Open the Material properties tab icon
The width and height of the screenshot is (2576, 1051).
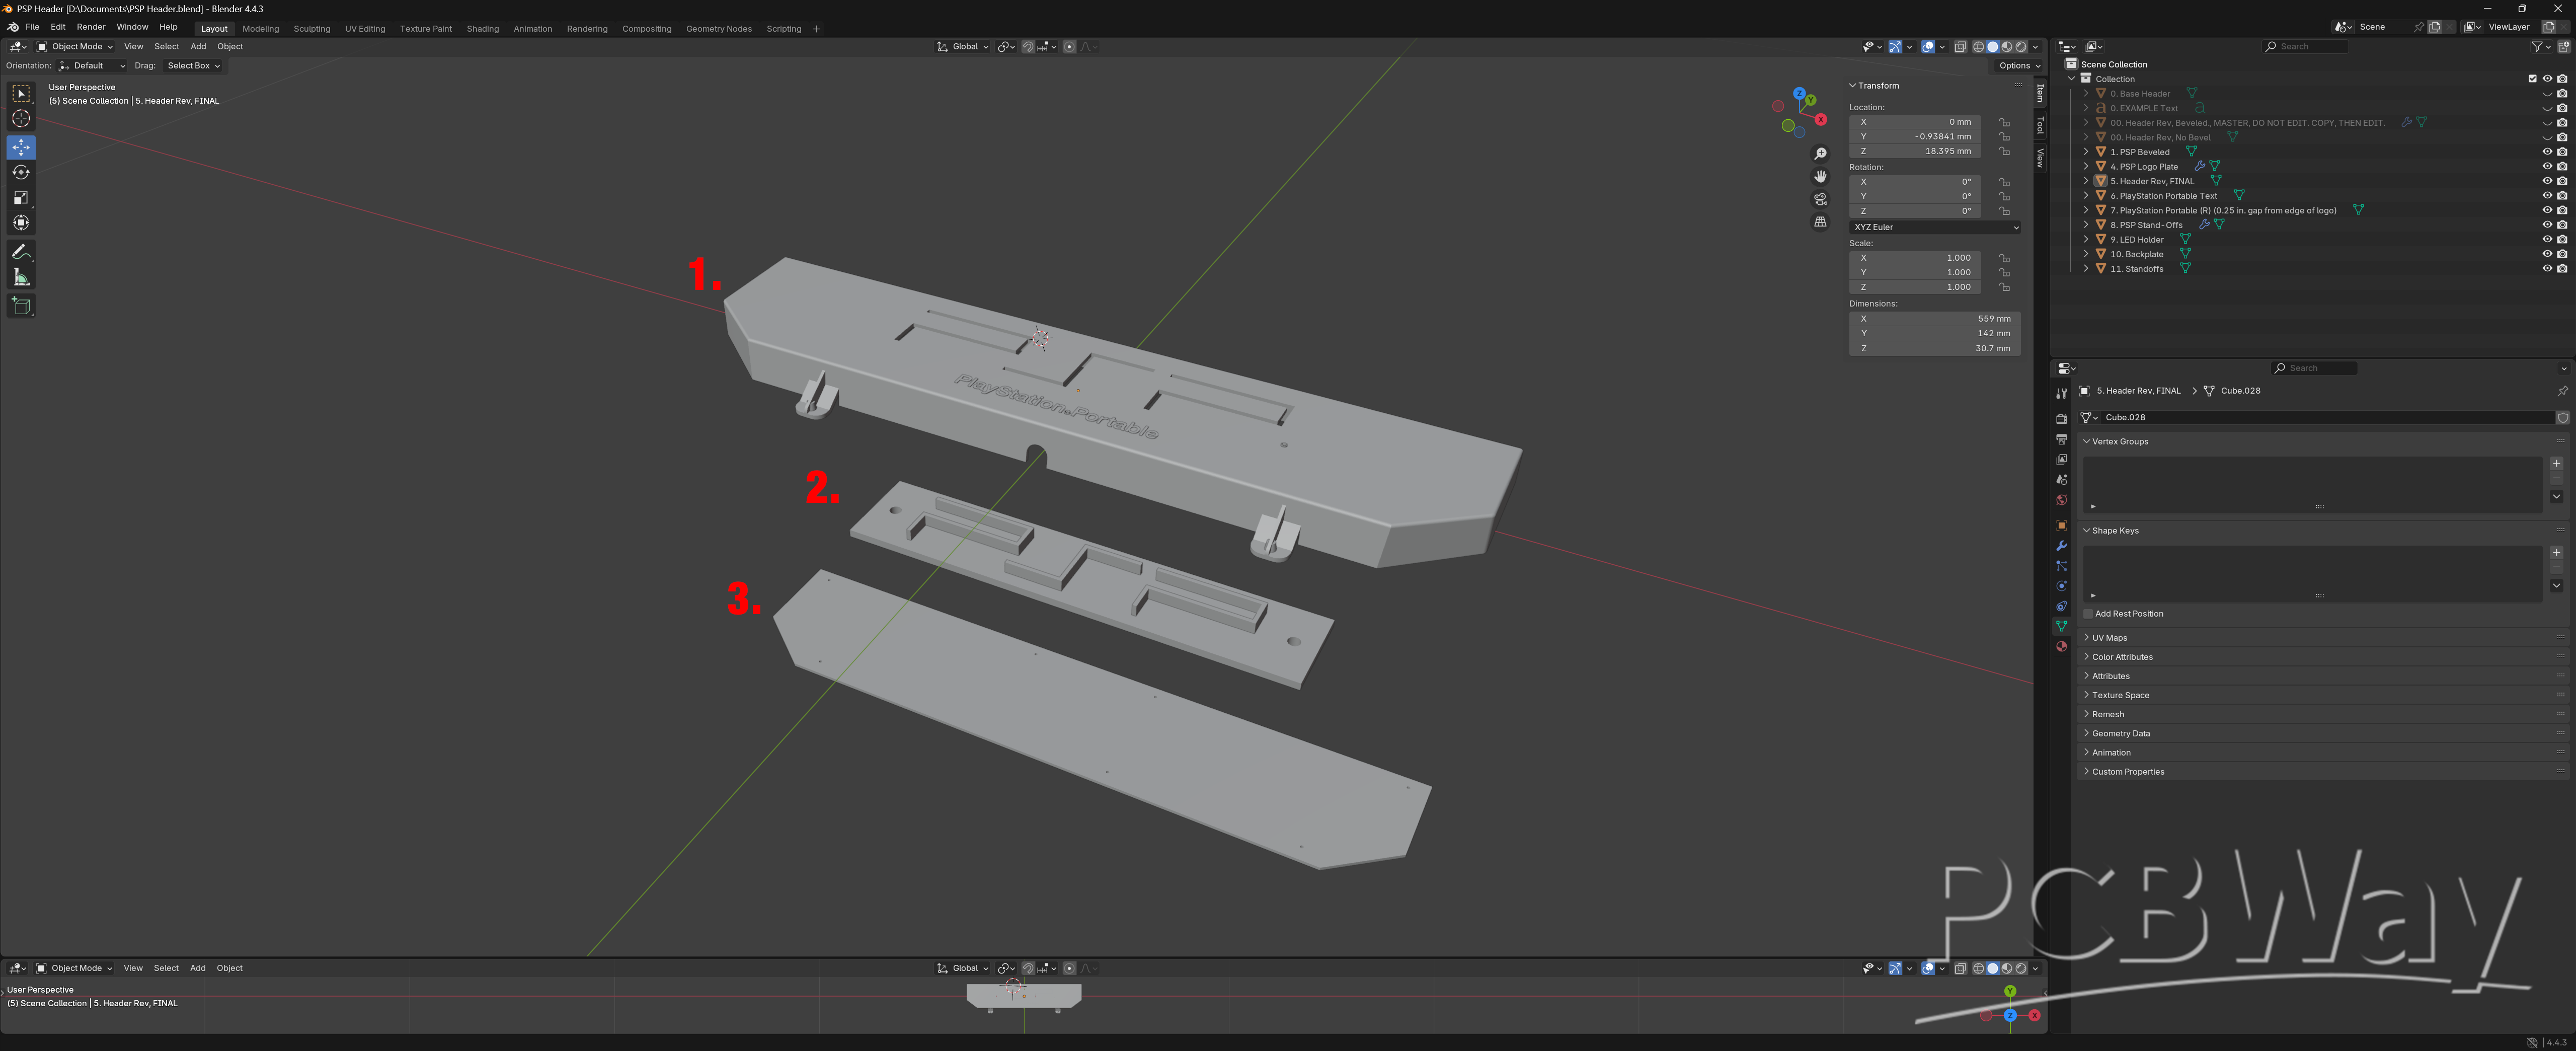[x=2061, y=647]
